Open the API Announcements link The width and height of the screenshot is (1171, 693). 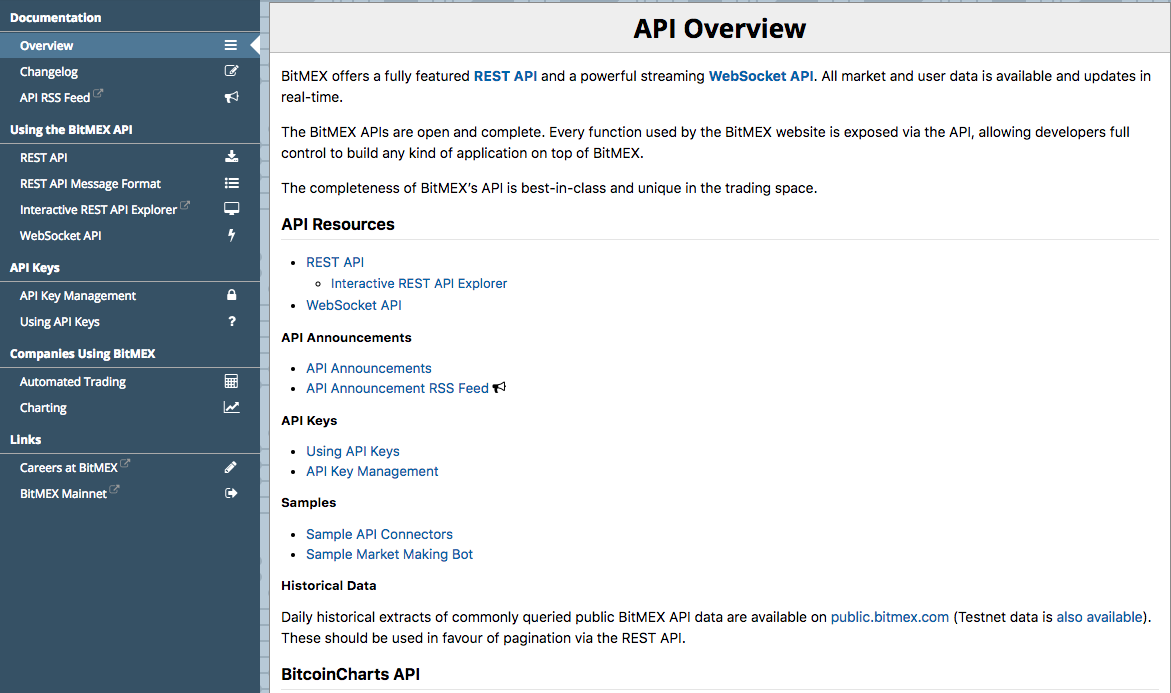click(368, 368)
